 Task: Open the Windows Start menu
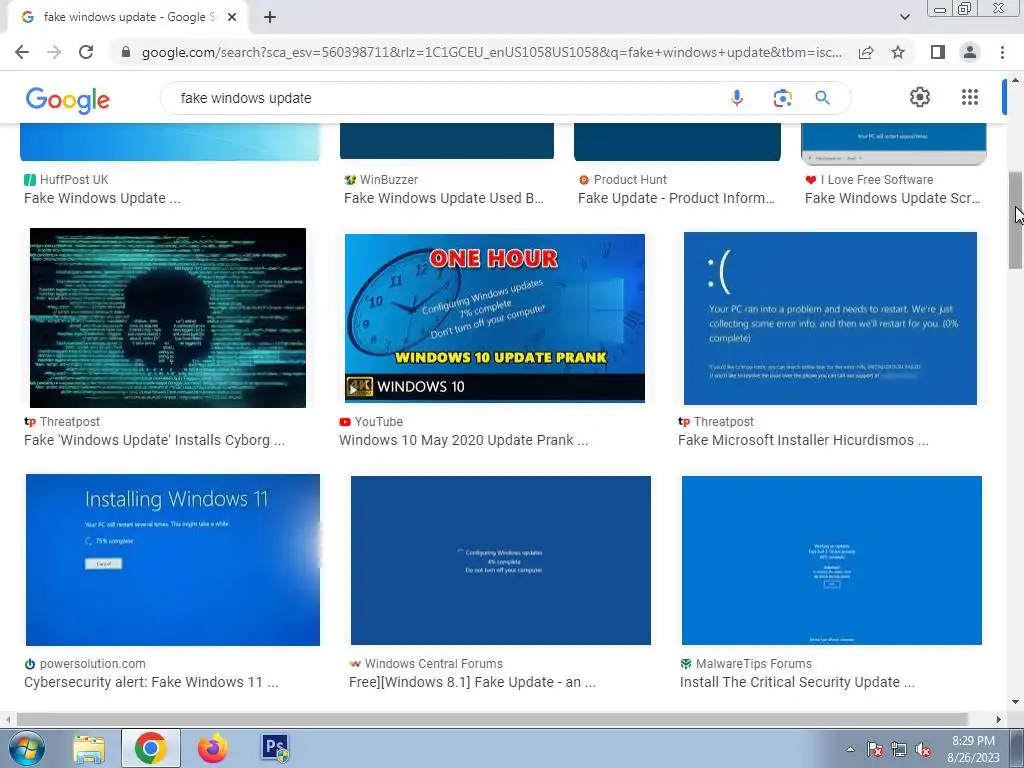pos(27,748)
